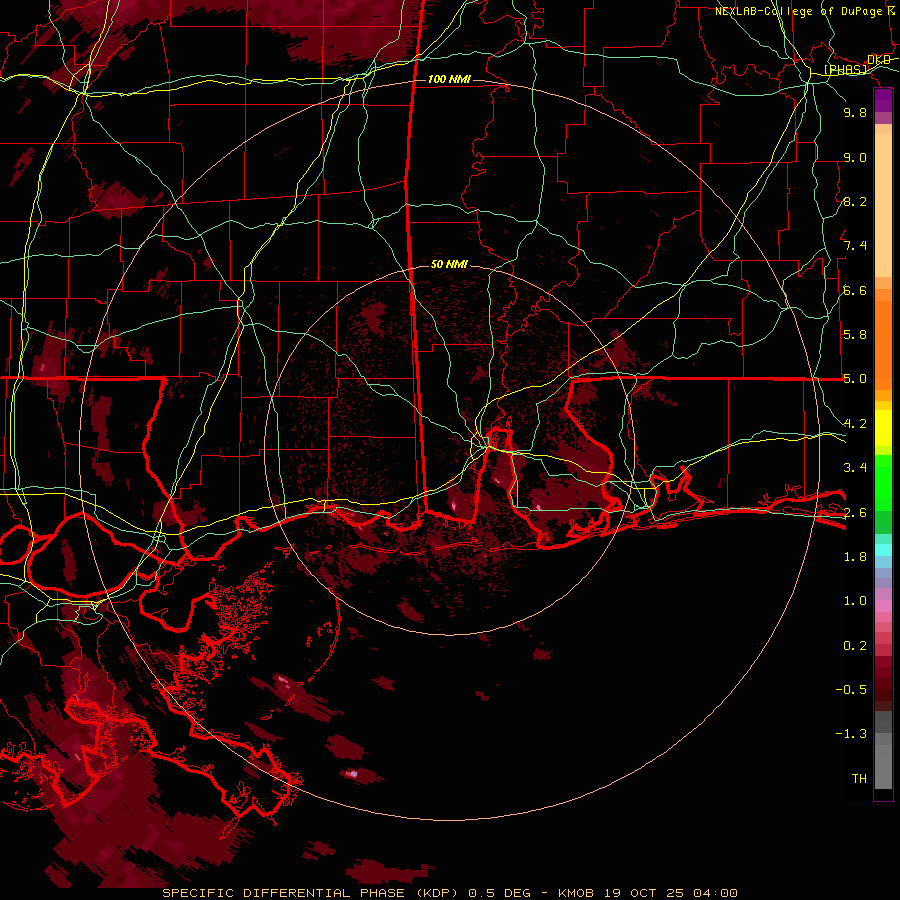Click the 9.0 value on the color scale
Image resolution: width=900 pixels, height=900 pixels.
855,157
